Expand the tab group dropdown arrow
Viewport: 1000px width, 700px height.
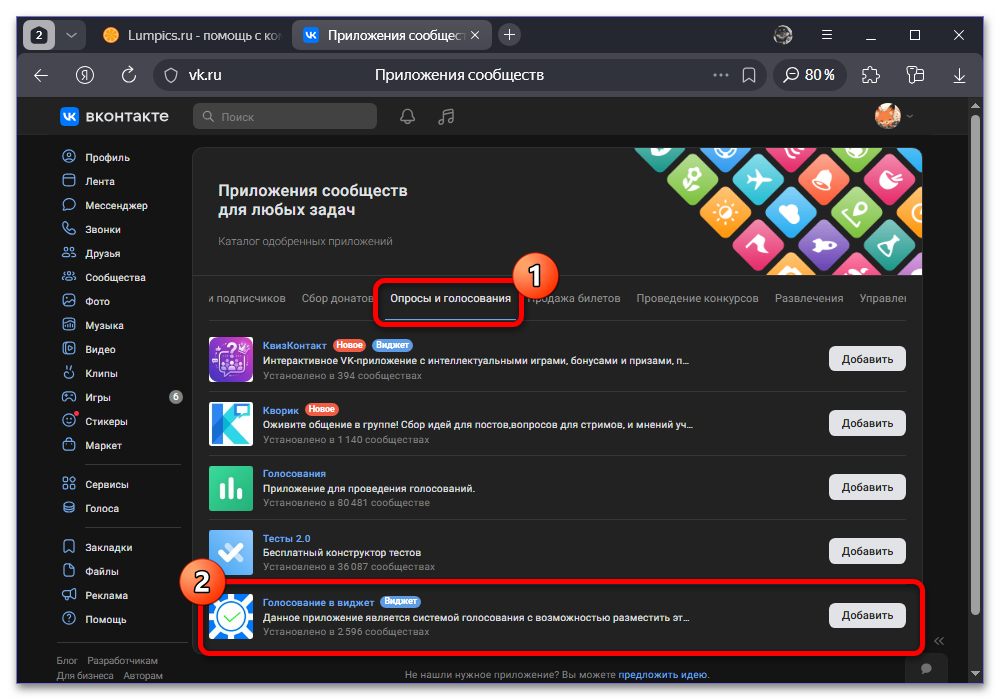tap(71, 35)
